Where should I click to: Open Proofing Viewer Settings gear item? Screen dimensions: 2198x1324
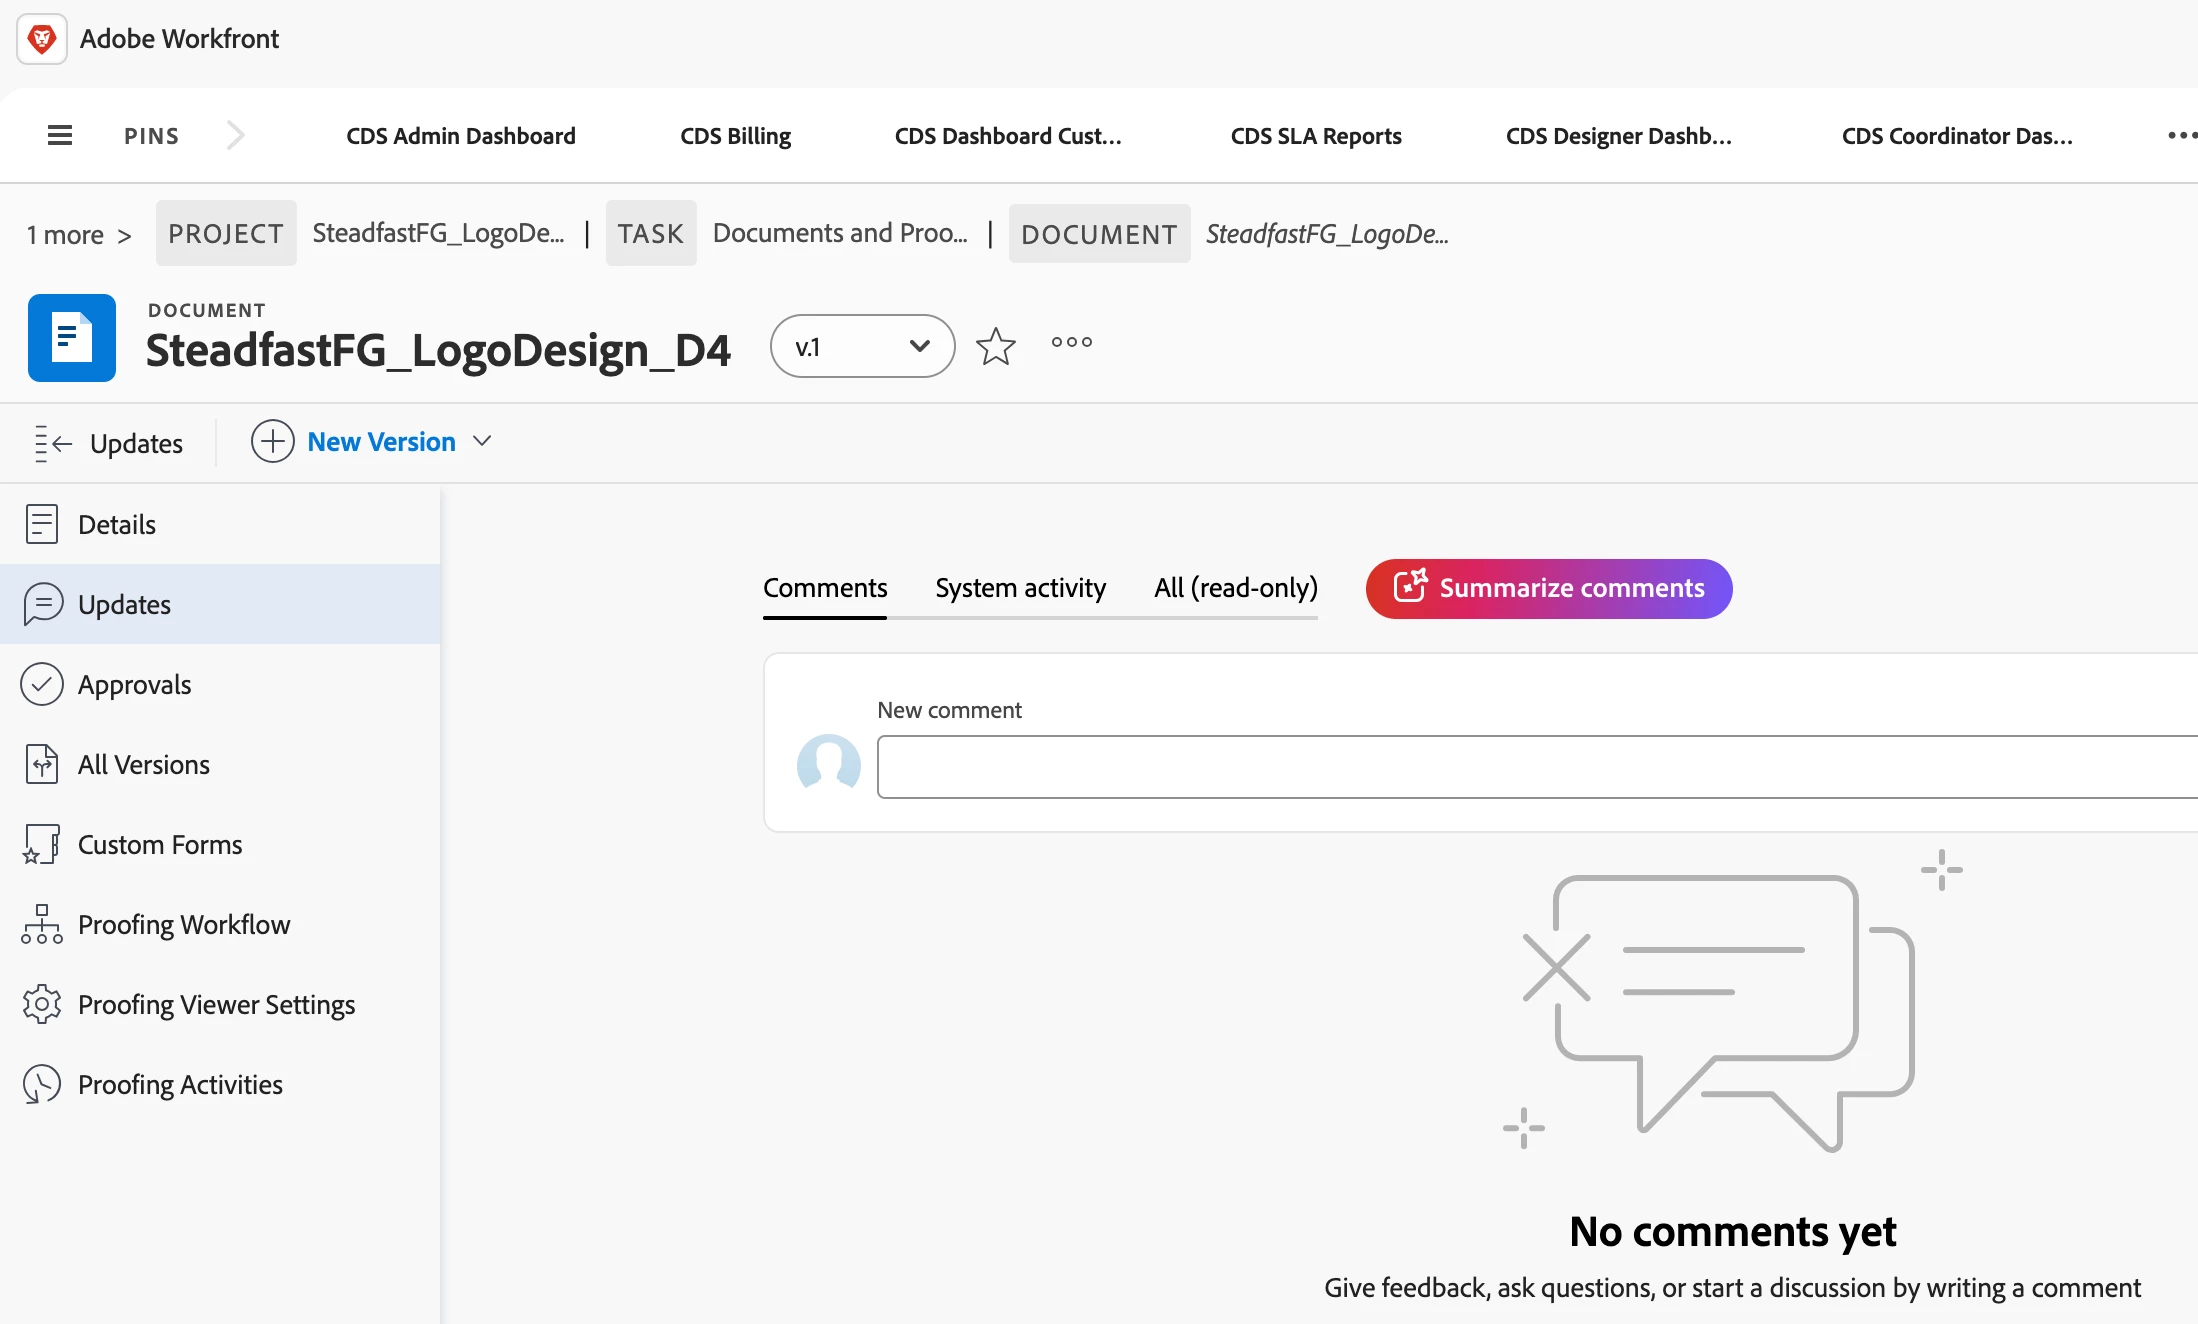pyautogui.click(x=216, y=1004)
